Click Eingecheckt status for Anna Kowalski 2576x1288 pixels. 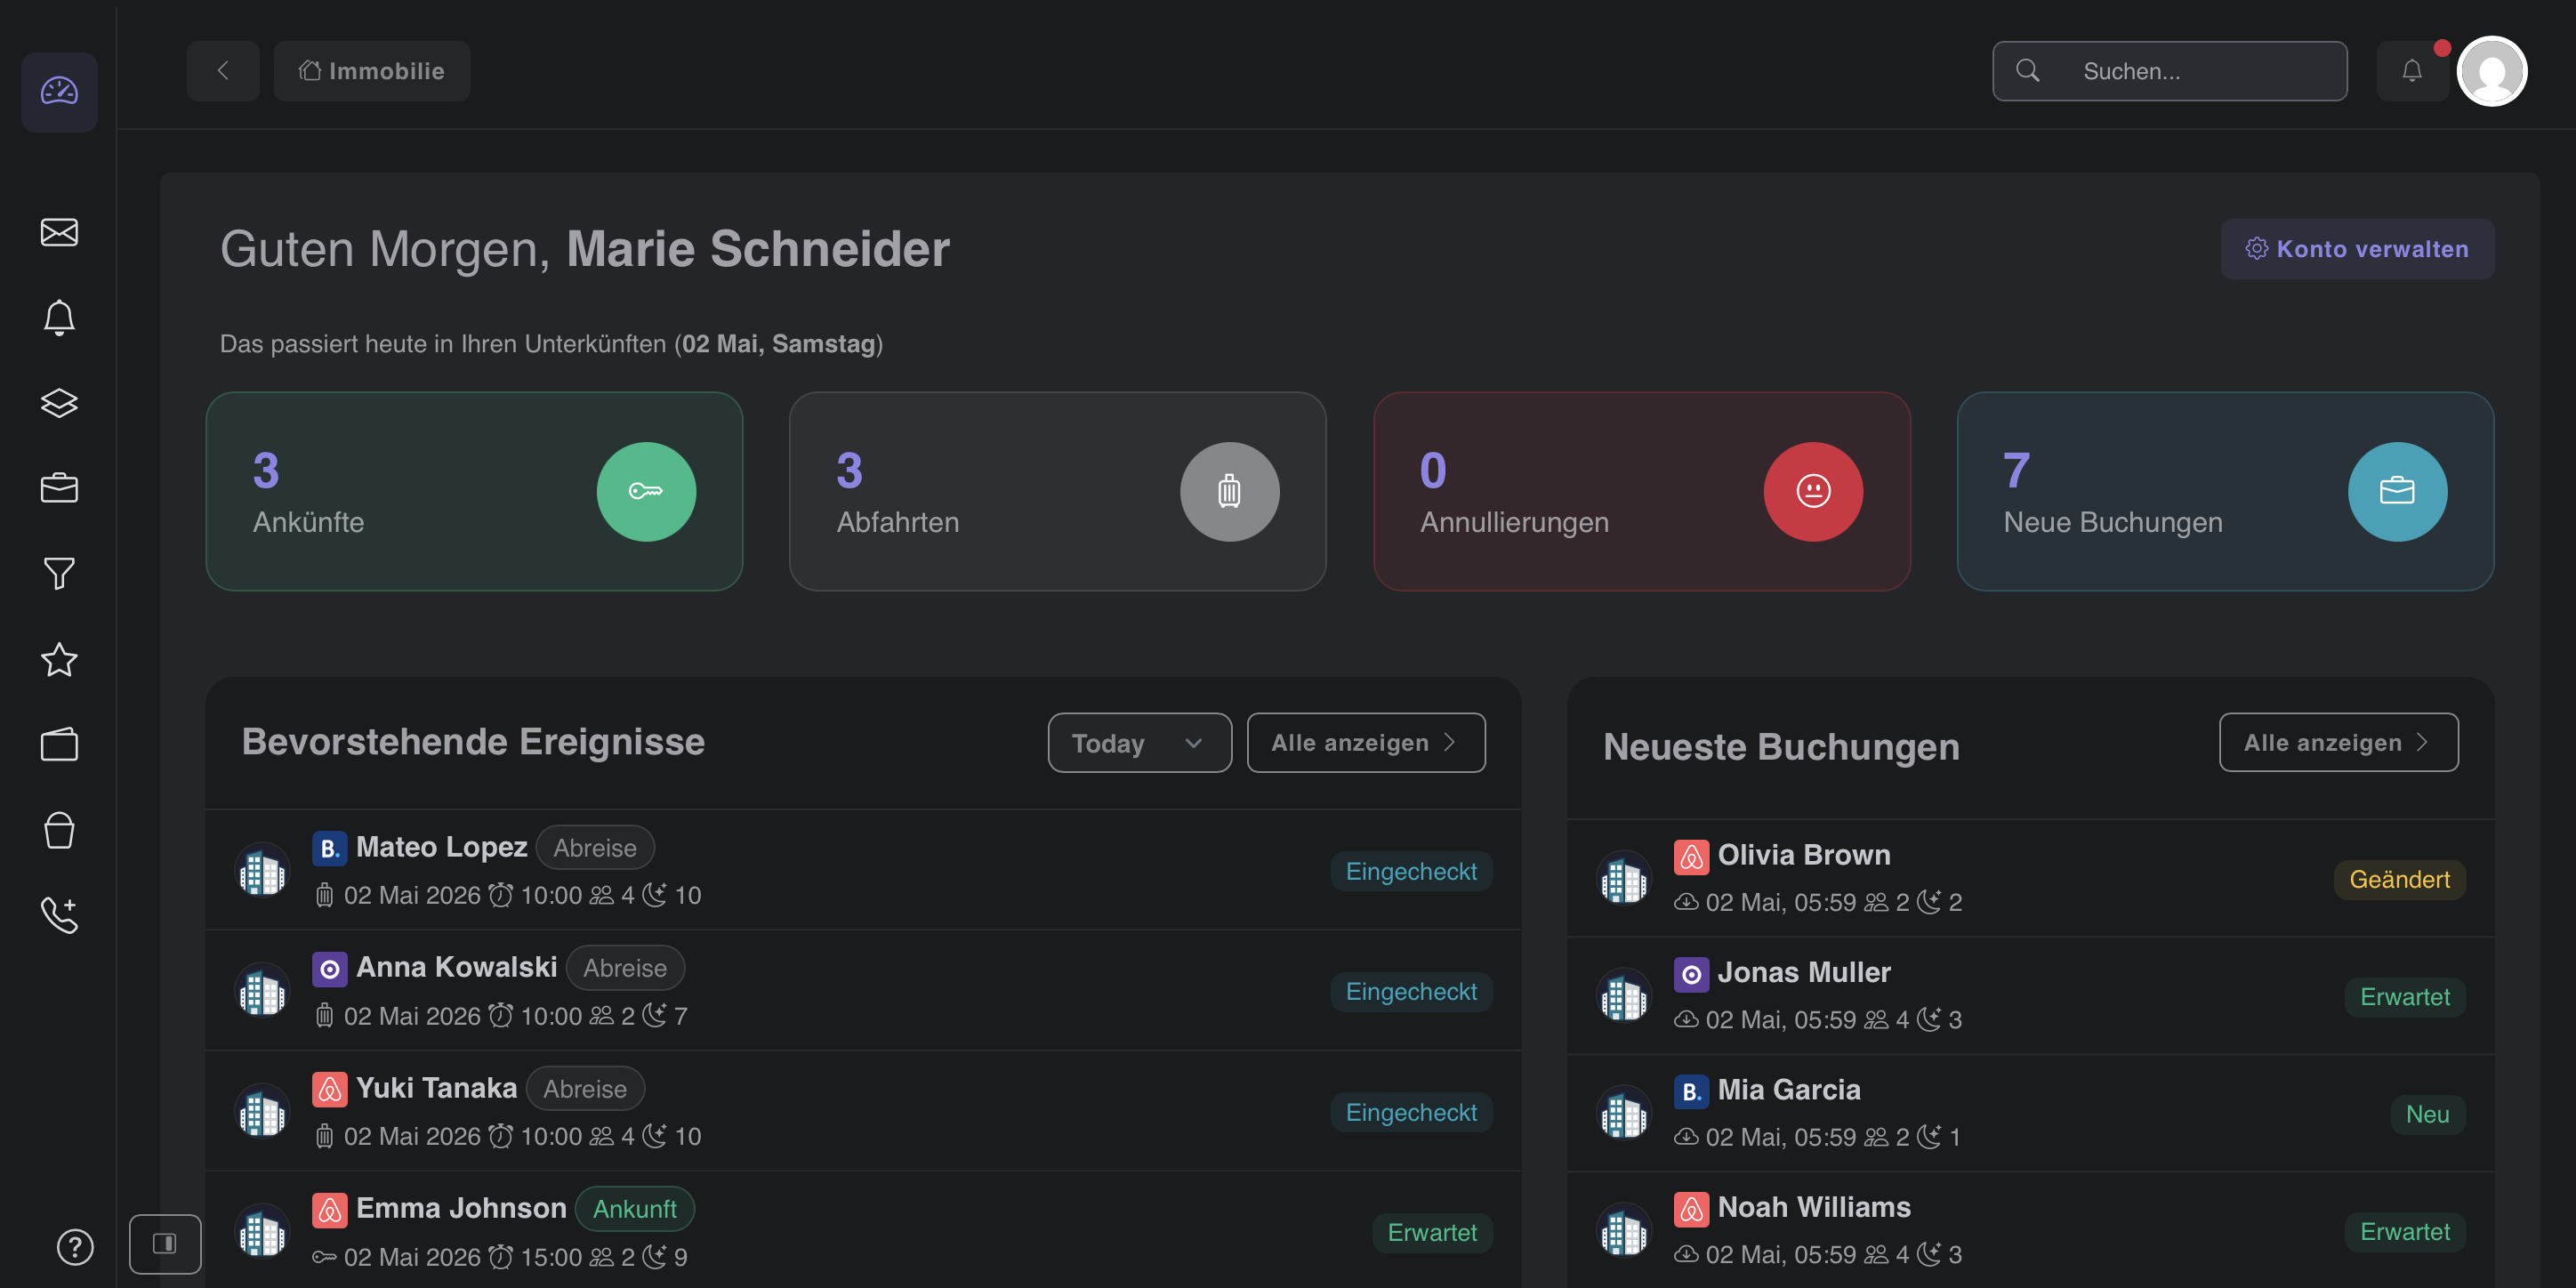coord(1411,991)
